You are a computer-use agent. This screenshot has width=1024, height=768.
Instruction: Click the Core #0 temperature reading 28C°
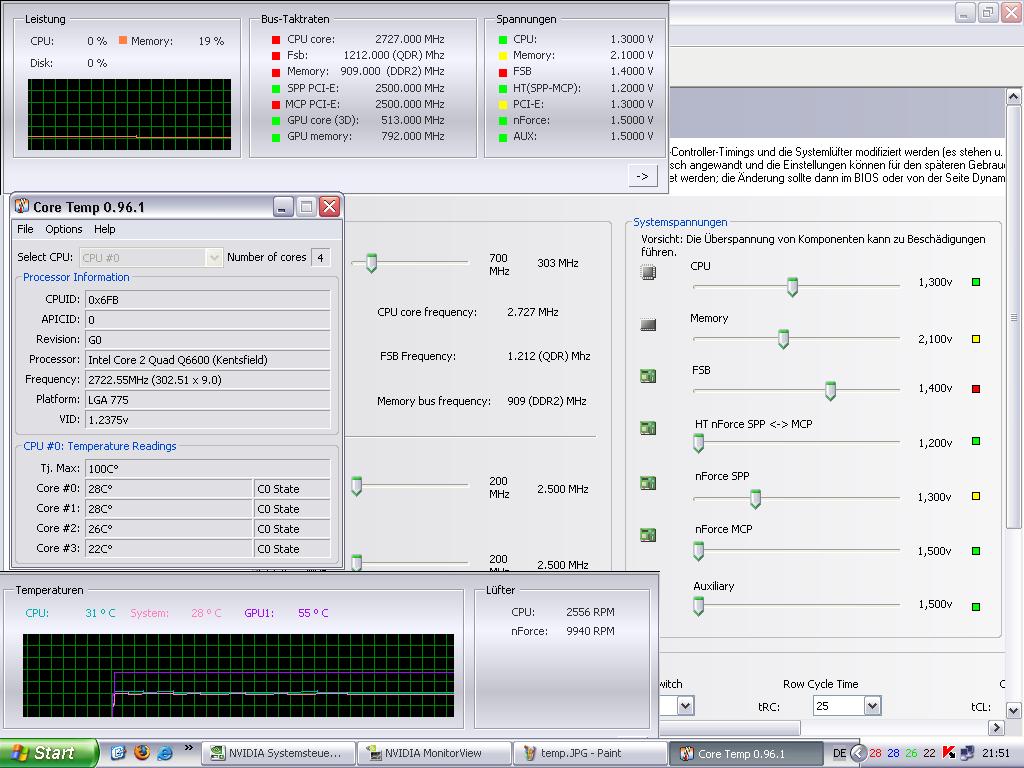coord(168,489)
